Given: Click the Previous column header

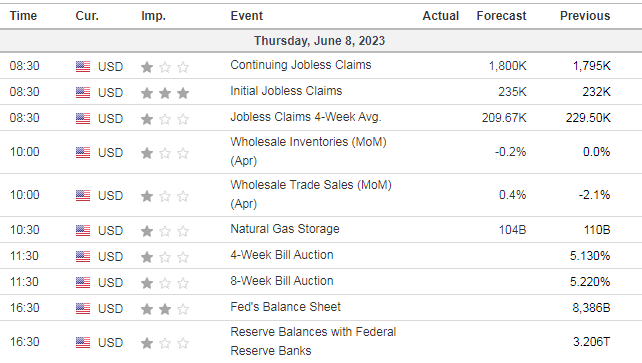Looking at the screenshot, I should tap(585, 16).
